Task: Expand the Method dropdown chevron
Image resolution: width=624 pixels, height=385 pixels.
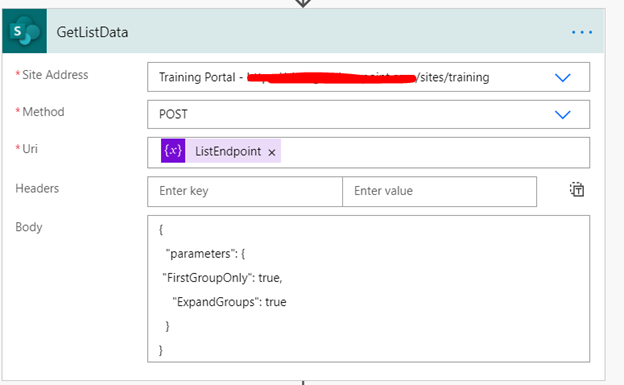Action: pyautogui.click(x=563, y=115)
